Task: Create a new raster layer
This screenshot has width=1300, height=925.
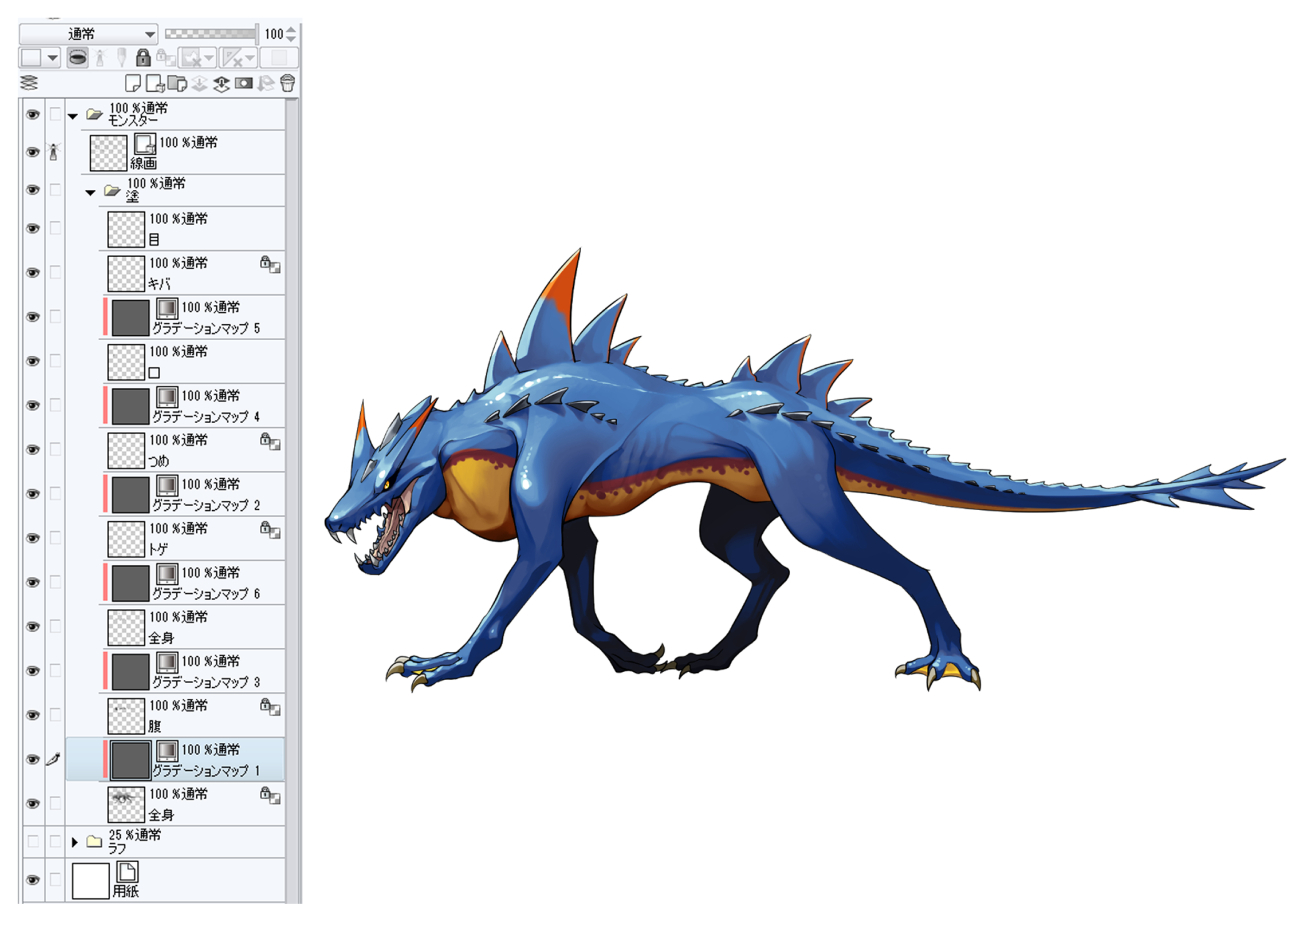Action: [133, 83]
